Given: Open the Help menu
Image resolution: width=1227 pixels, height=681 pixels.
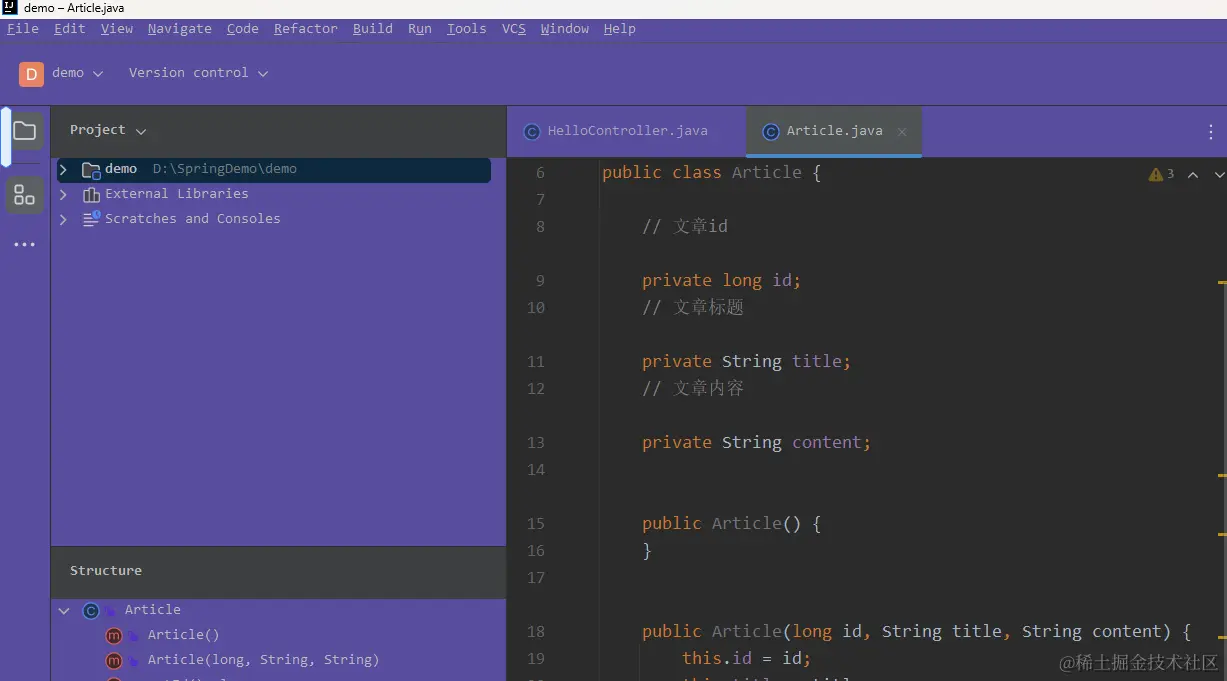Looking at the screenshot, I should (x=620, y=29).
